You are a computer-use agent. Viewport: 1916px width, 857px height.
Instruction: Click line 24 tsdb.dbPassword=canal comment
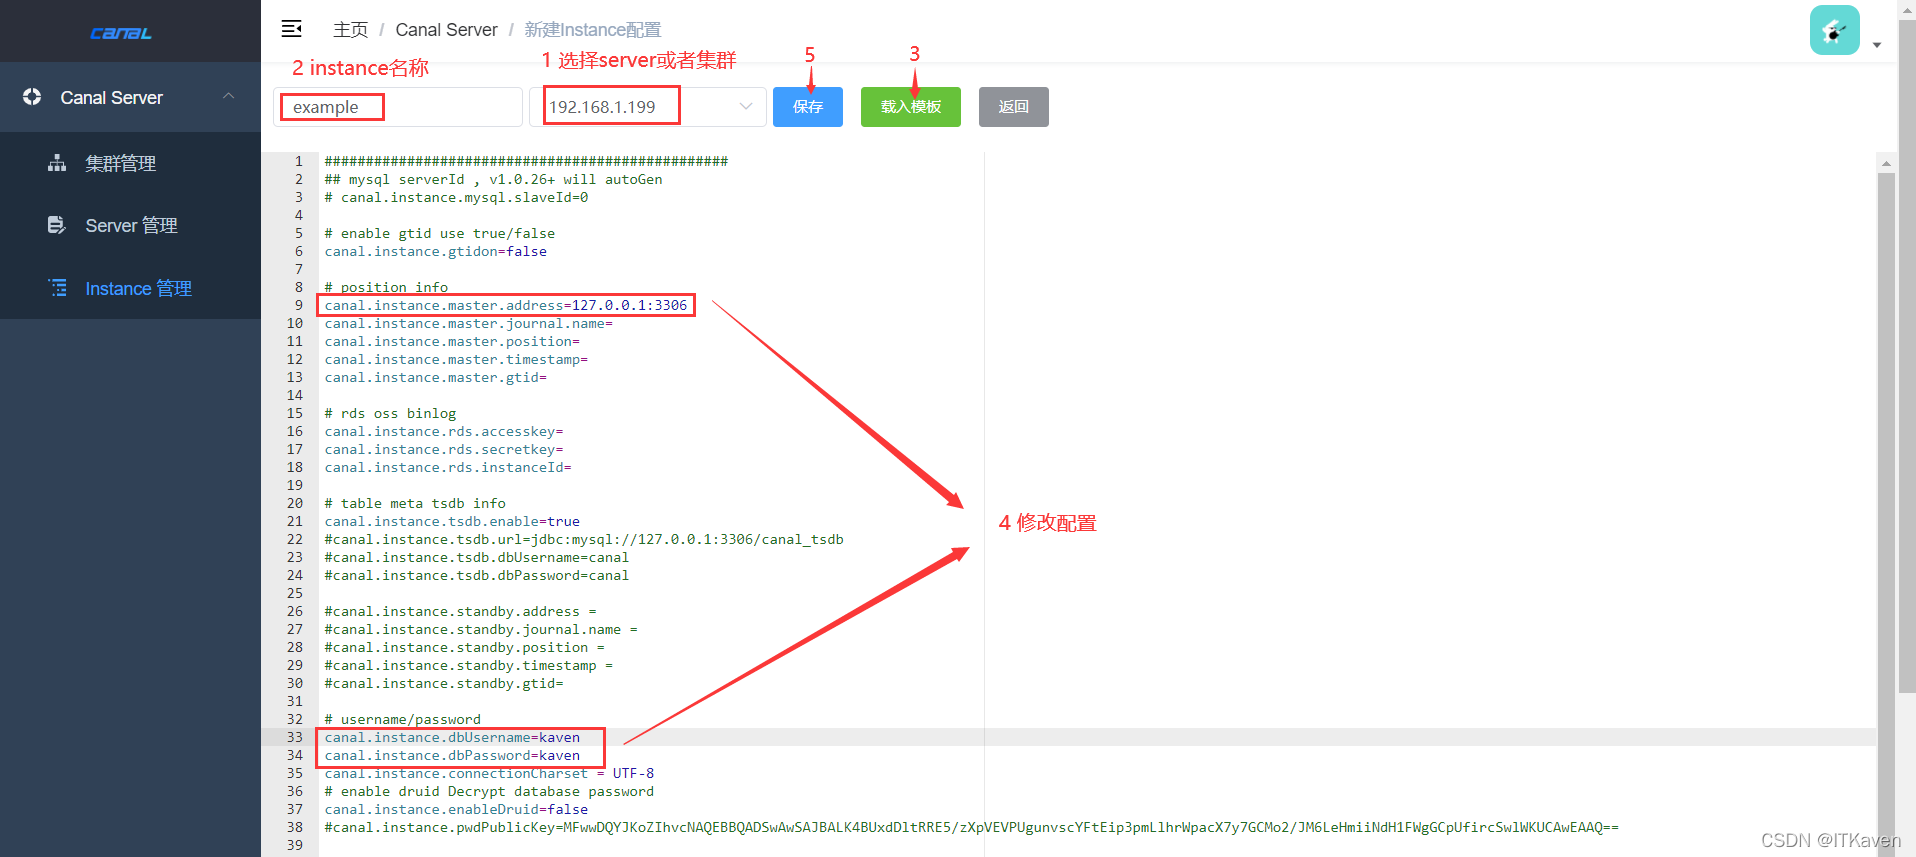pos(476,575)
